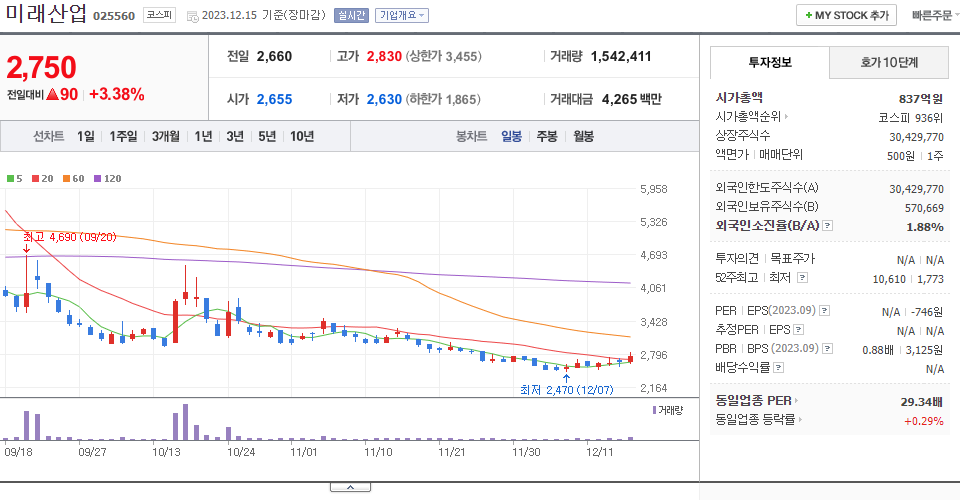The width and height of the screenshot is (960, 500).
Task: Click the 시가총액 value 837억원
Action: (x=921, y=99)
